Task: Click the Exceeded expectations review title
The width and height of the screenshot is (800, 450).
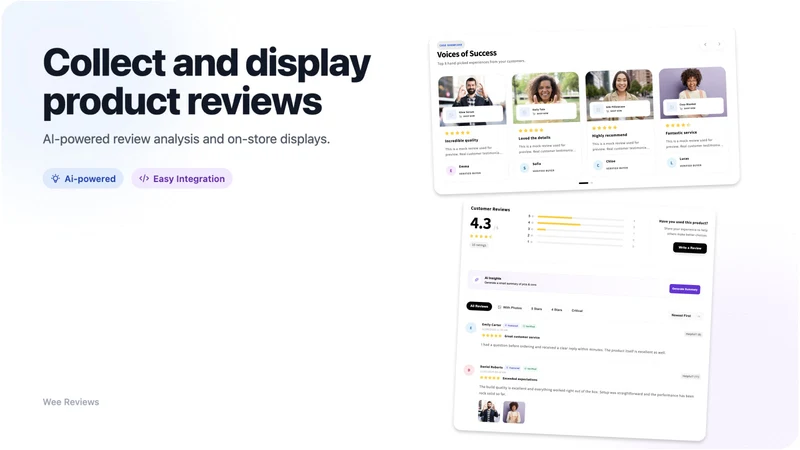Action: point(520,379)
